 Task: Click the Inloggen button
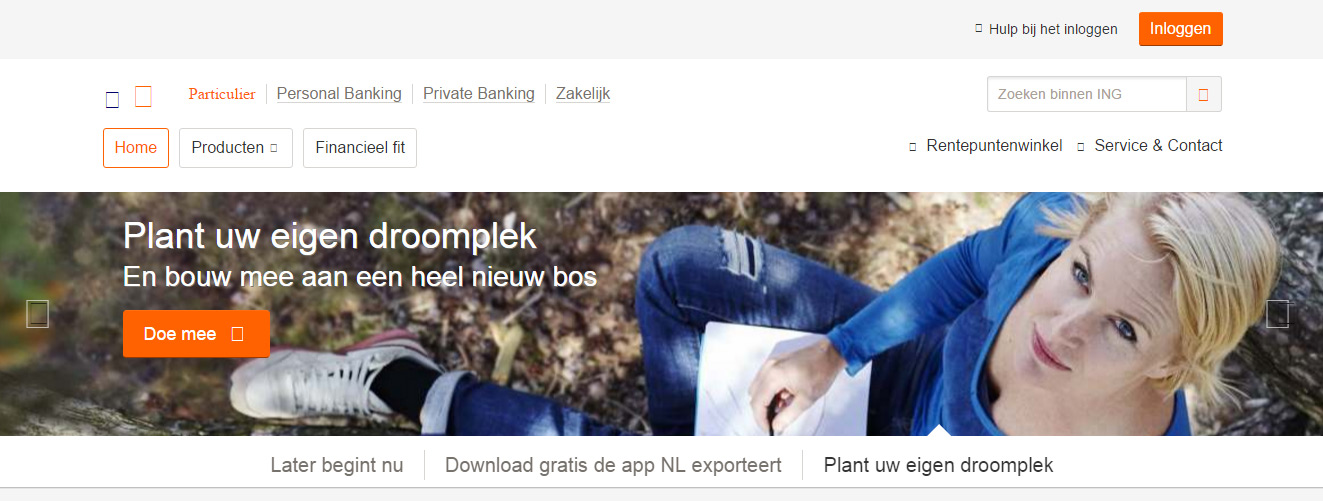tap(1181, 29)
